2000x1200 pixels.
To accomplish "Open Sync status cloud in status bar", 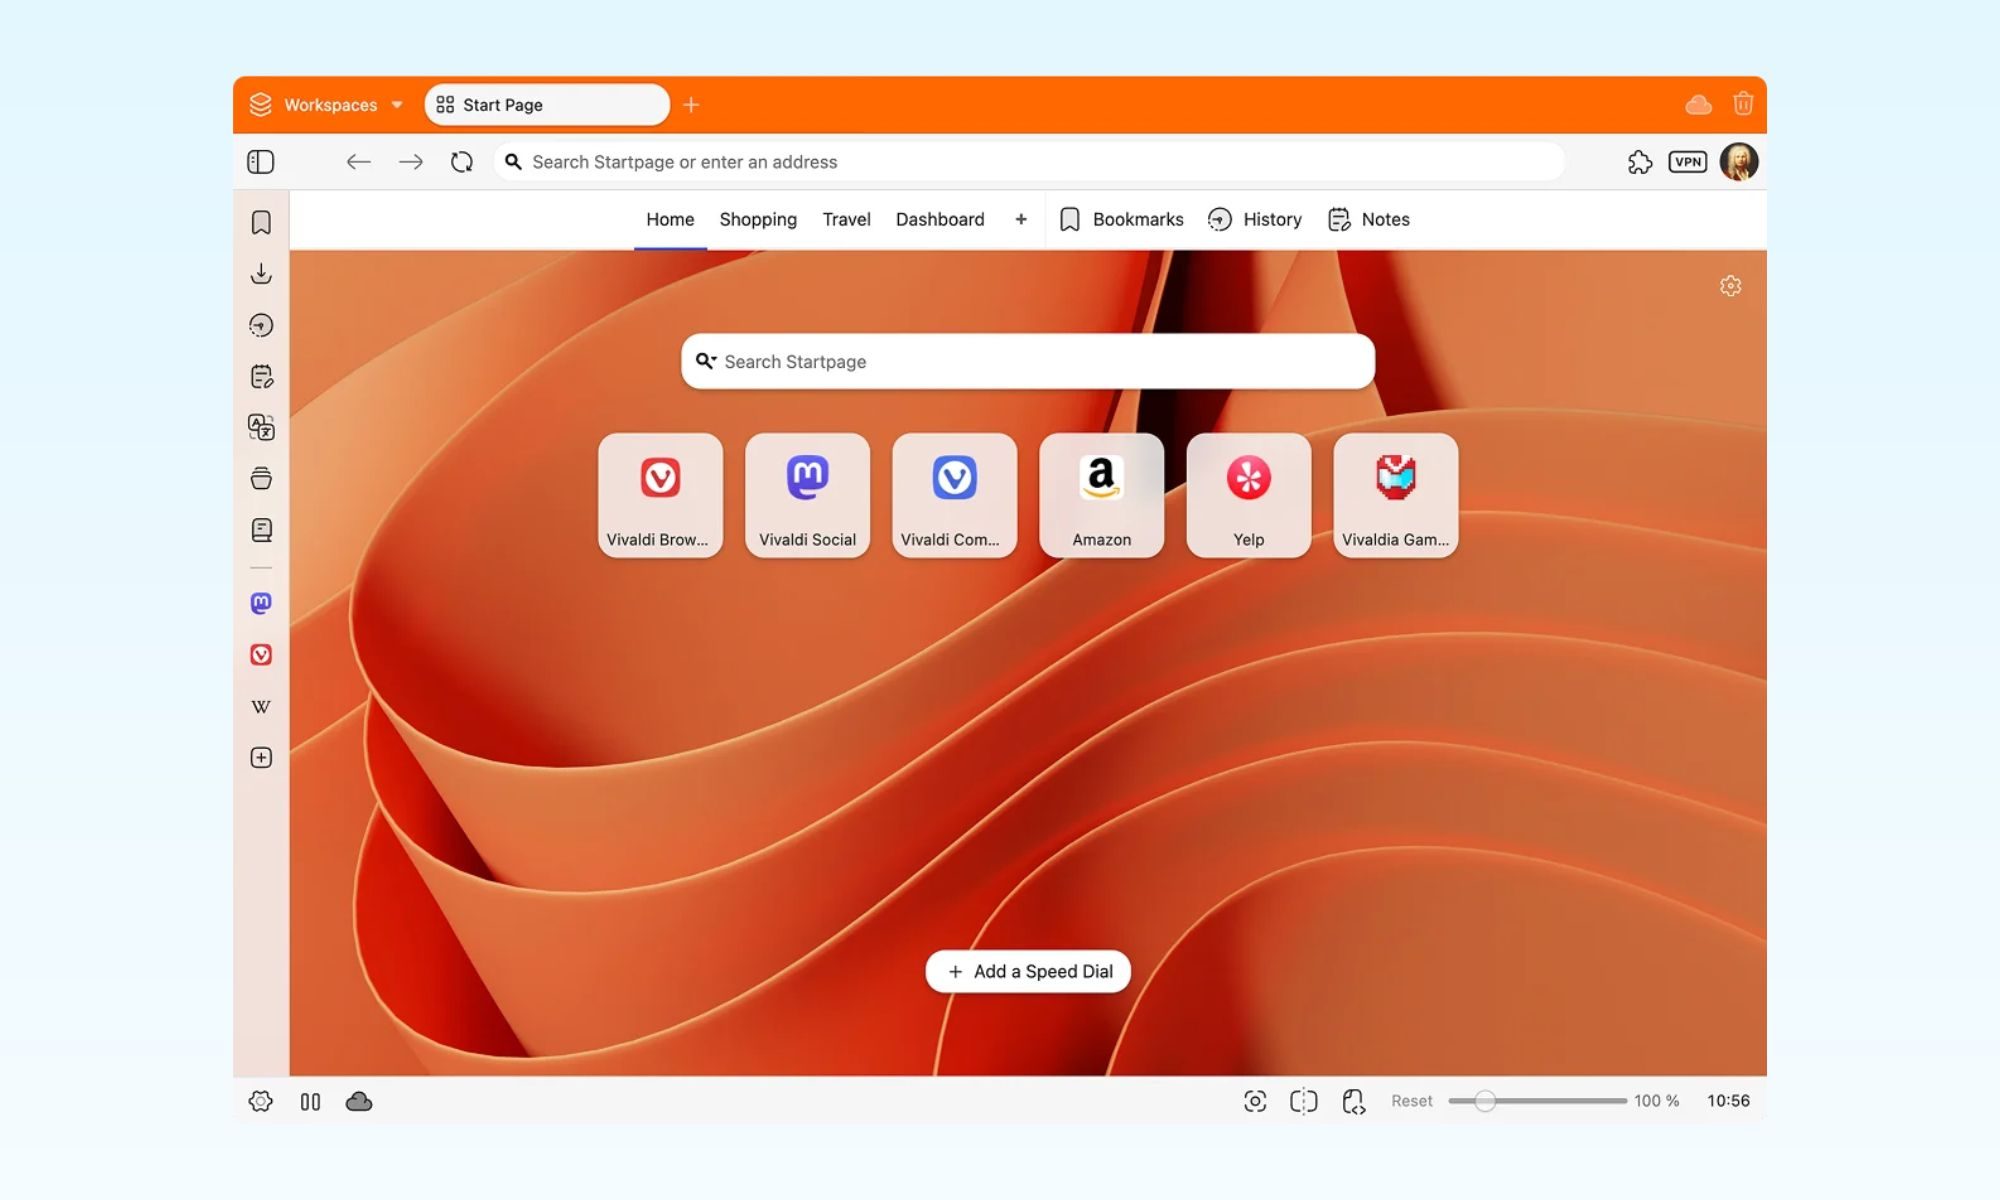I will pos(359,1101).
